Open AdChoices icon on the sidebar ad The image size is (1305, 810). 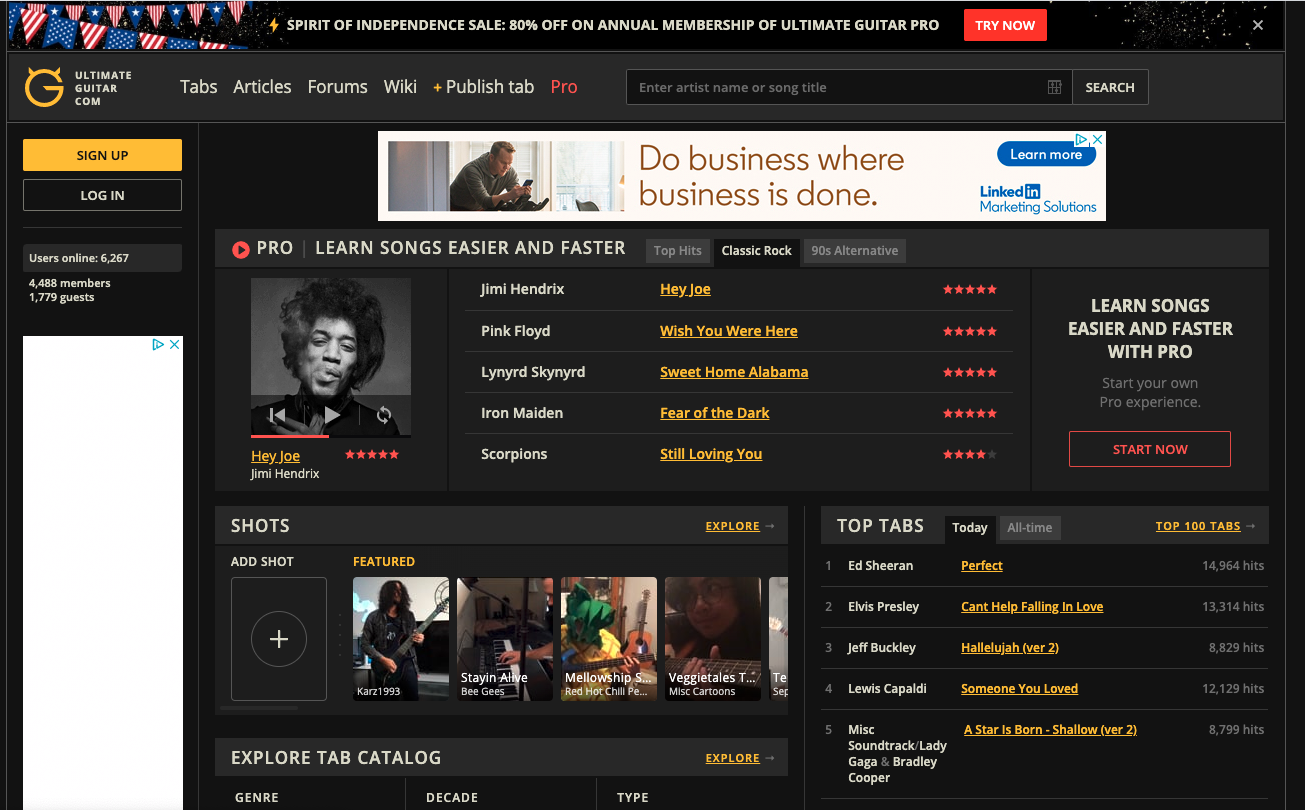158,344
